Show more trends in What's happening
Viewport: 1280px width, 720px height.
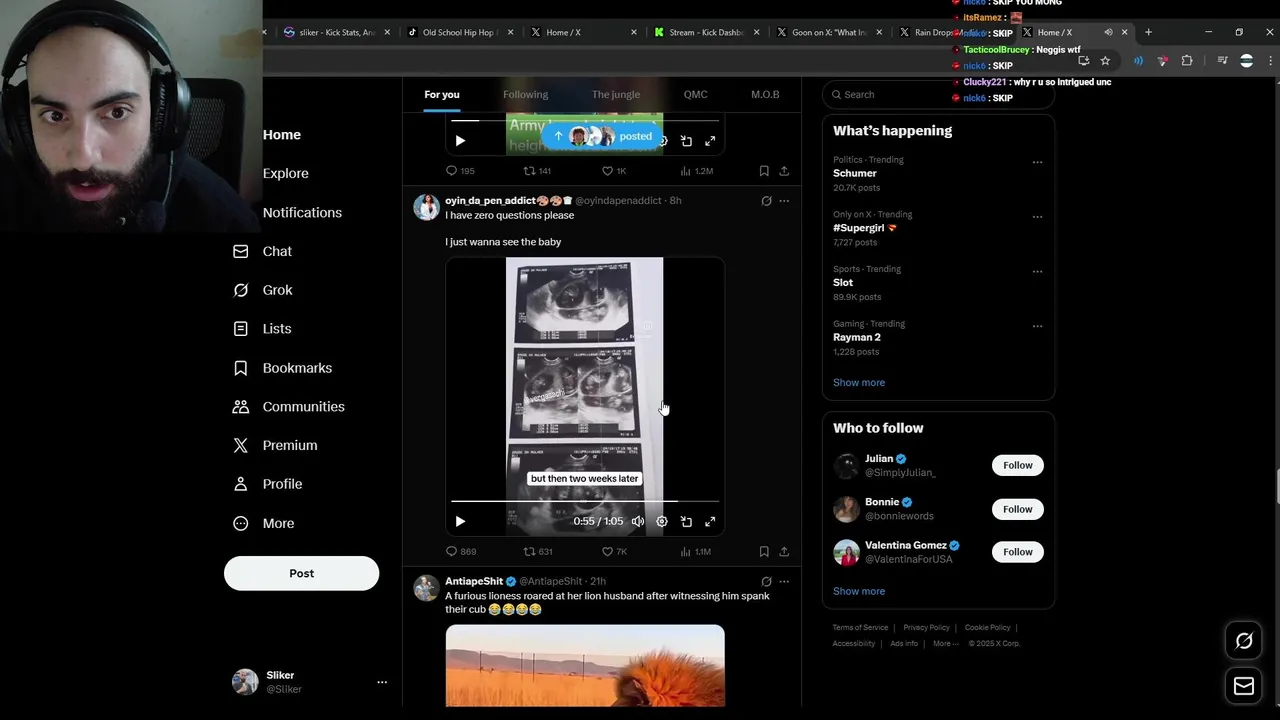(x=859, y=382)
